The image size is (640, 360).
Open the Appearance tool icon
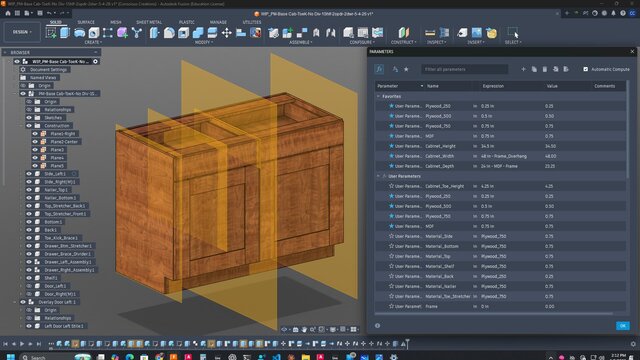(256, 33)
